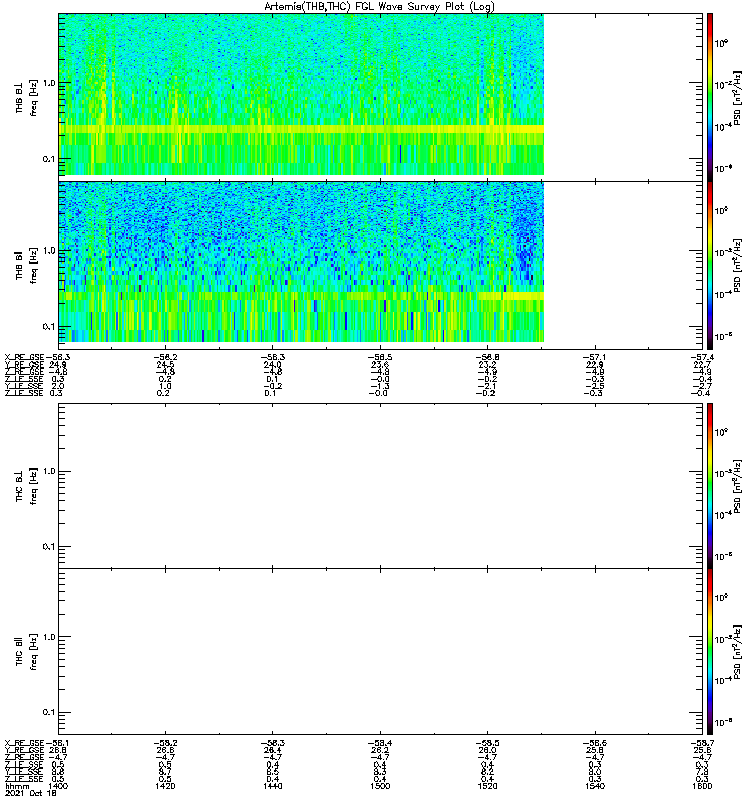Click the 1540 time label
This screenshot has height=800, width=750.
click(x=595, y=786)
